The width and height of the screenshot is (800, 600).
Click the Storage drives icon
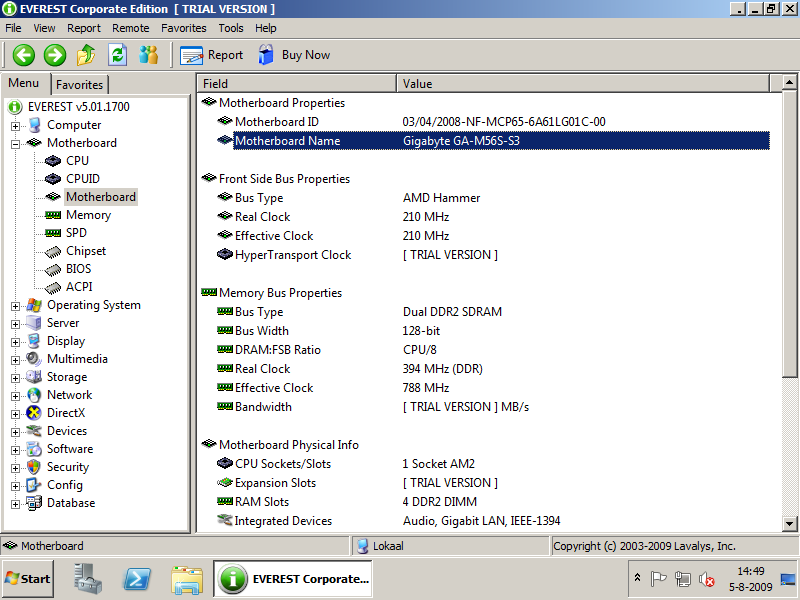click(34, 377)
